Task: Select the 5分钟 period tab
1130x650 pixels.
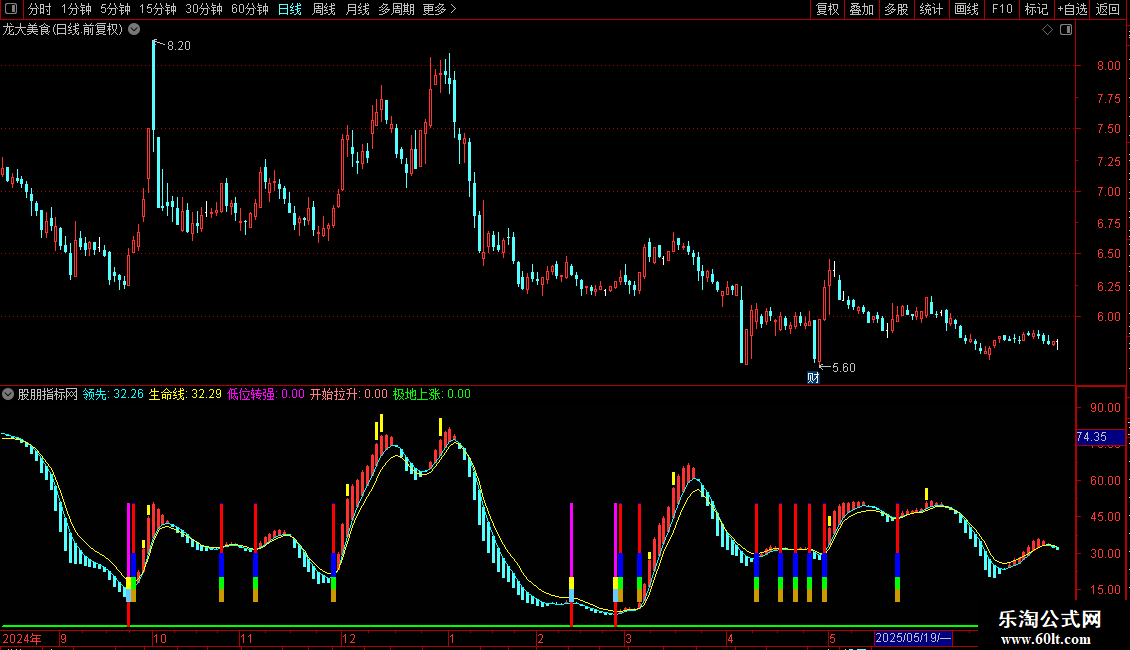Action: point(115,9)
